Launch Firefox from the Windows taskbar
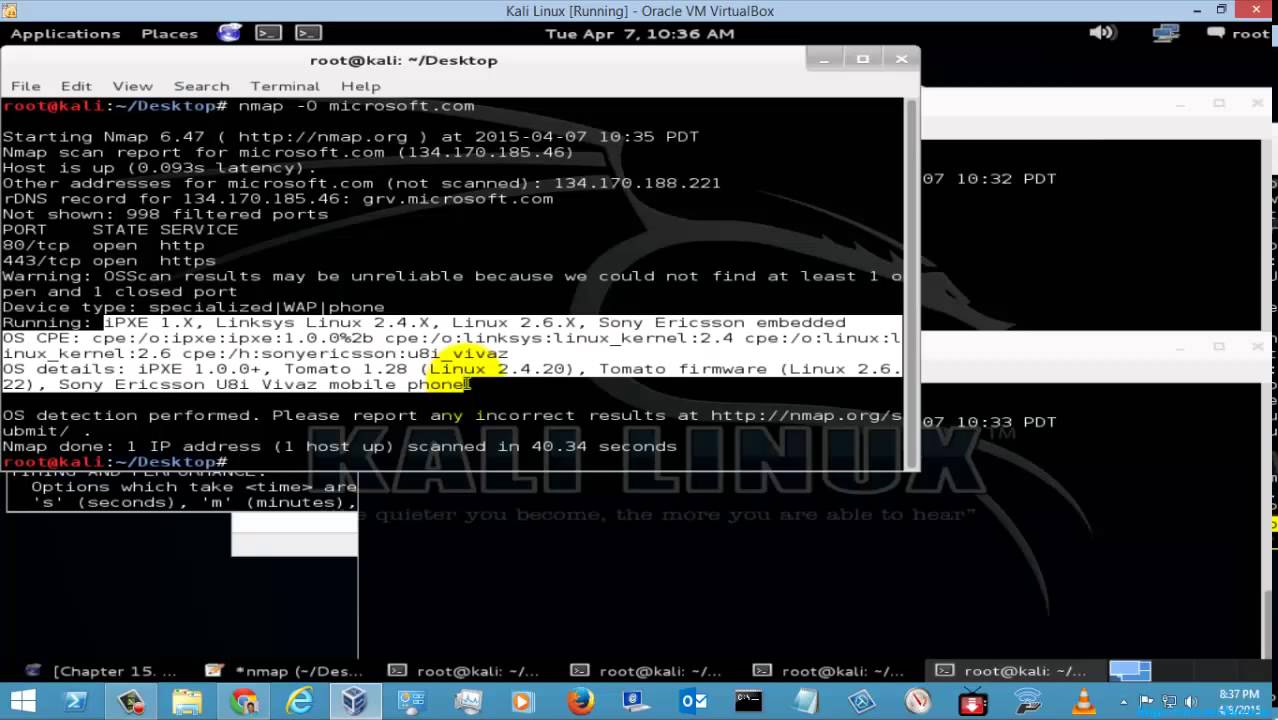The height and width of the screenshot is (720, 1278). click(x=580, y=702)
